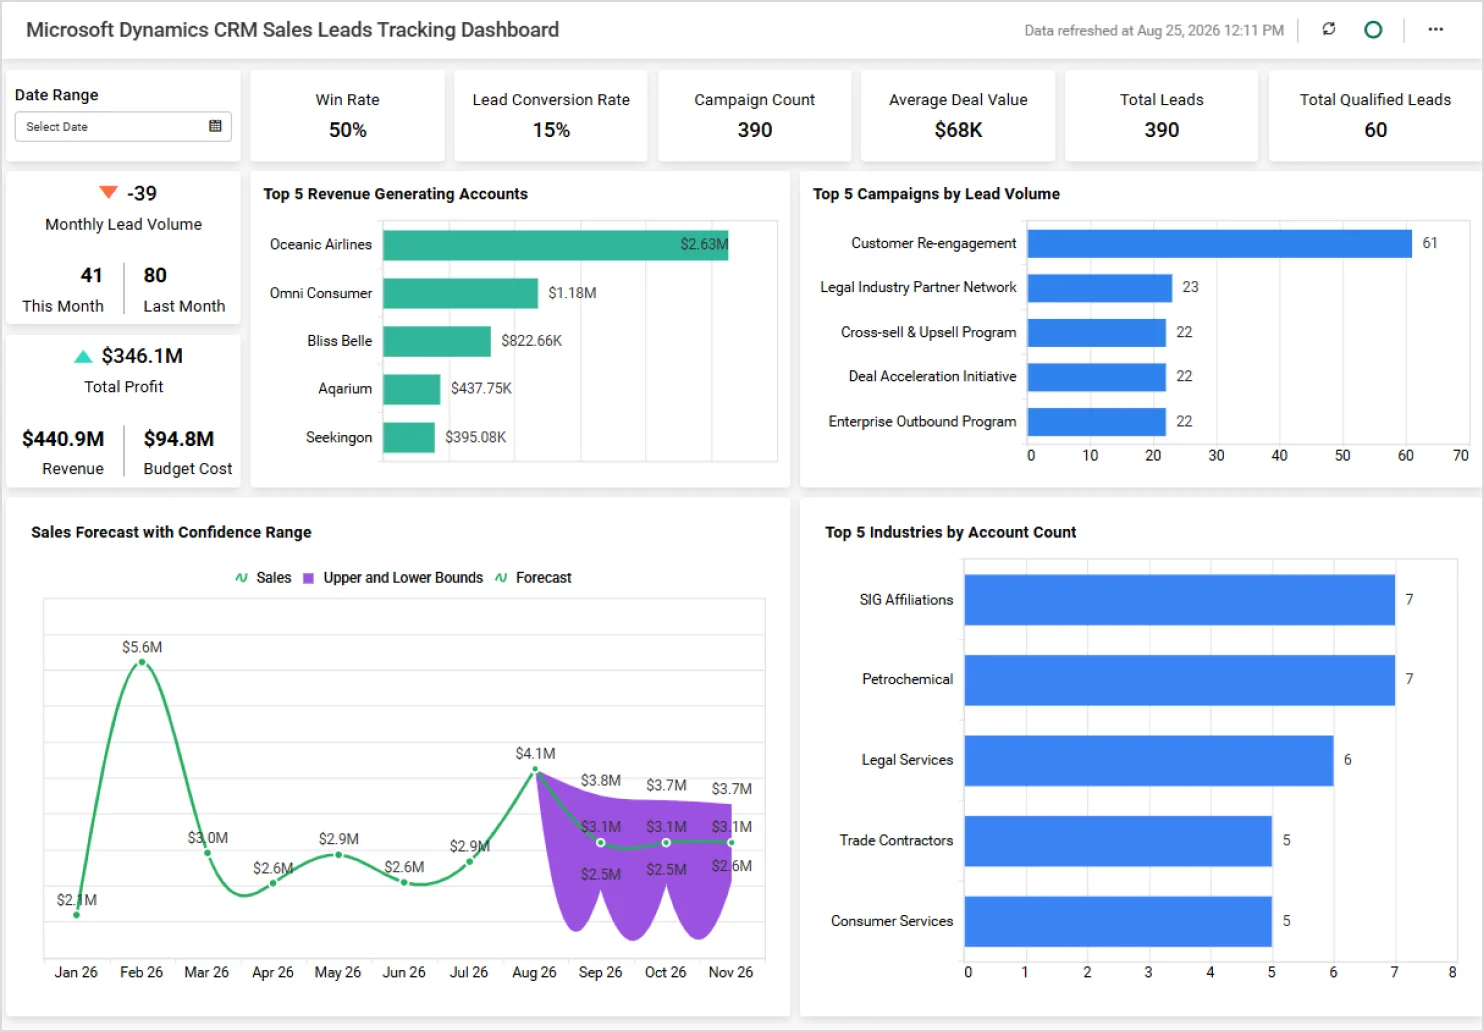1484x1032 pixels.
Task: Click the Enterprise Outbound Program bar
Action: [1096, 422]
